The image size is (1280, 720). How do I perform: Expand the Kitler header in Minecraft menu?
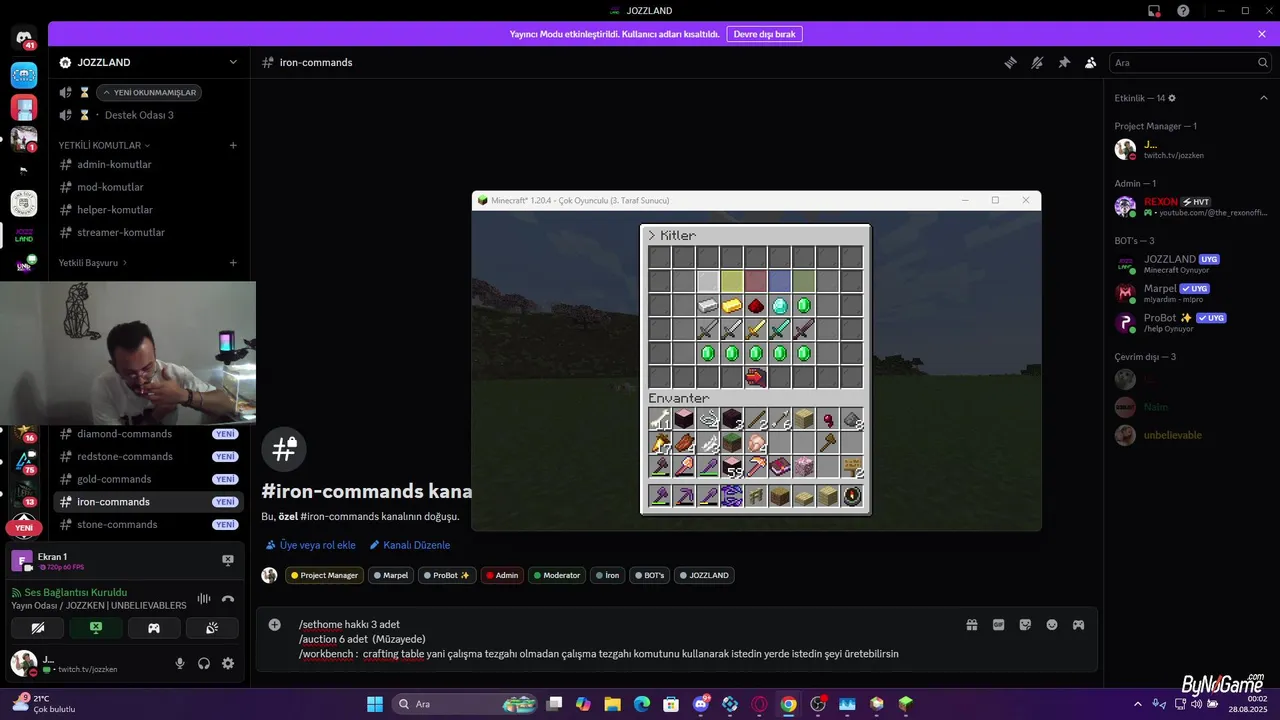click(671, 235)
